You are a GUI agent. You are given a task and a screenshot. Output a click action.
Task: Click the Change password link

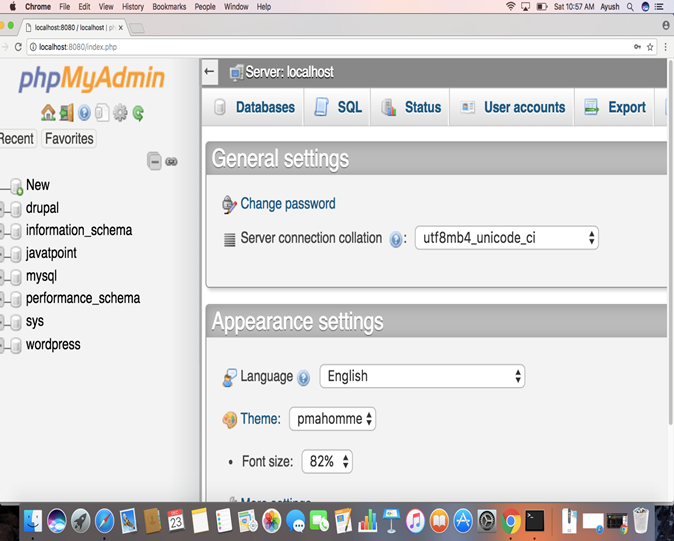click(x=288, y=204)
